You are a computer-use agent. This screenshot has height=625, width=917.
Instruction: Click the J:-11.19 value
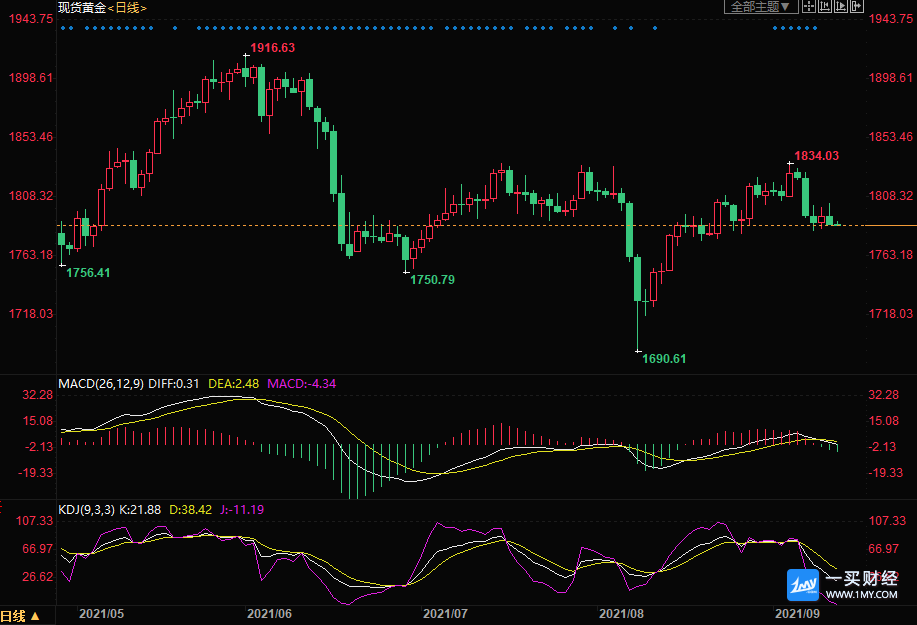242,509
